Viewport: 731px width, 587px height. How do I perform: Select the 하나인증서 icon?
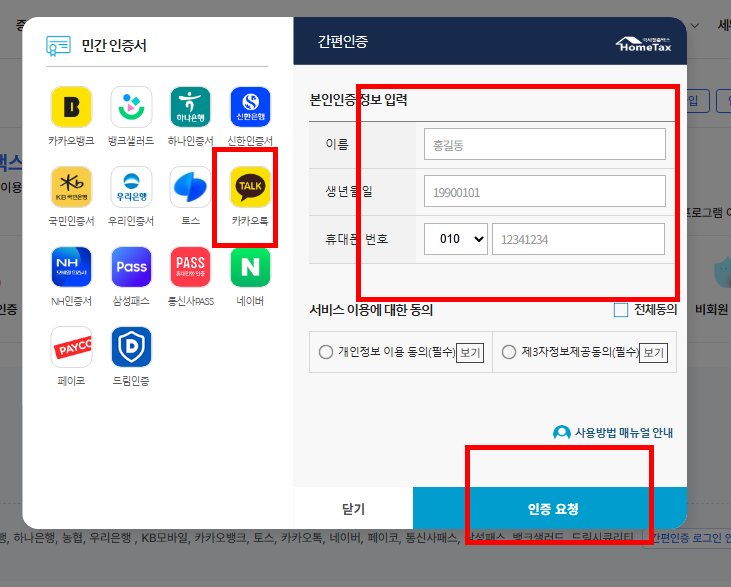pyautogui.click(x=190, y=107)
